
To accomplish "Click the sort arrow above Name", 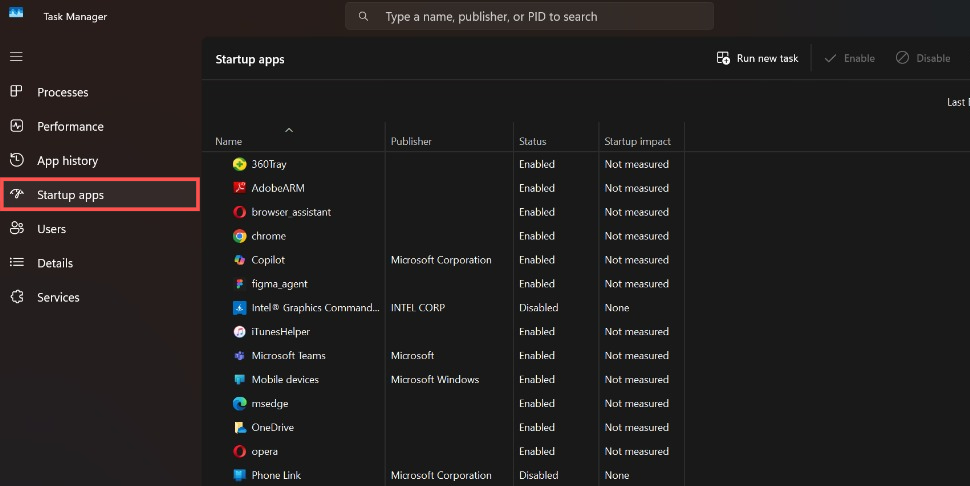I will click(x=289, y=130).
